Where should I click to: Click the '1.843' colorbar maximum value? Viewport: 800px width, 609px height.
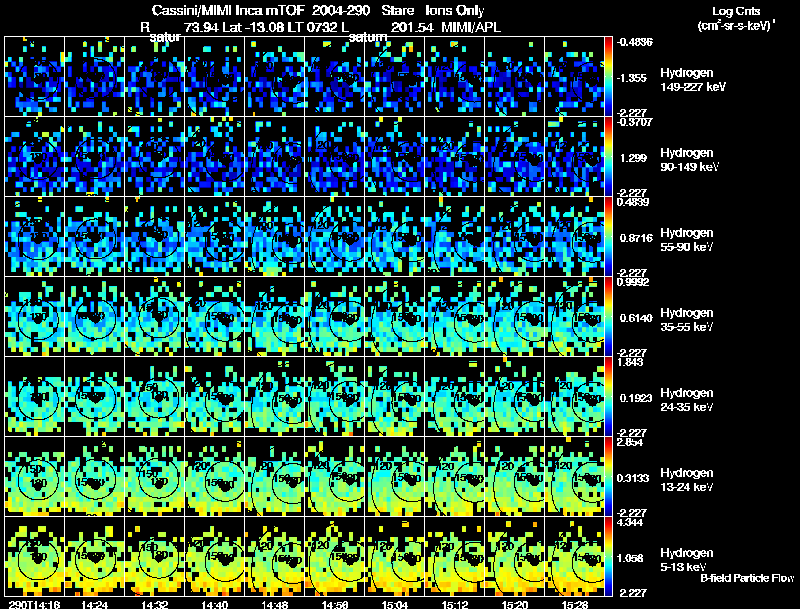point(630,362)
